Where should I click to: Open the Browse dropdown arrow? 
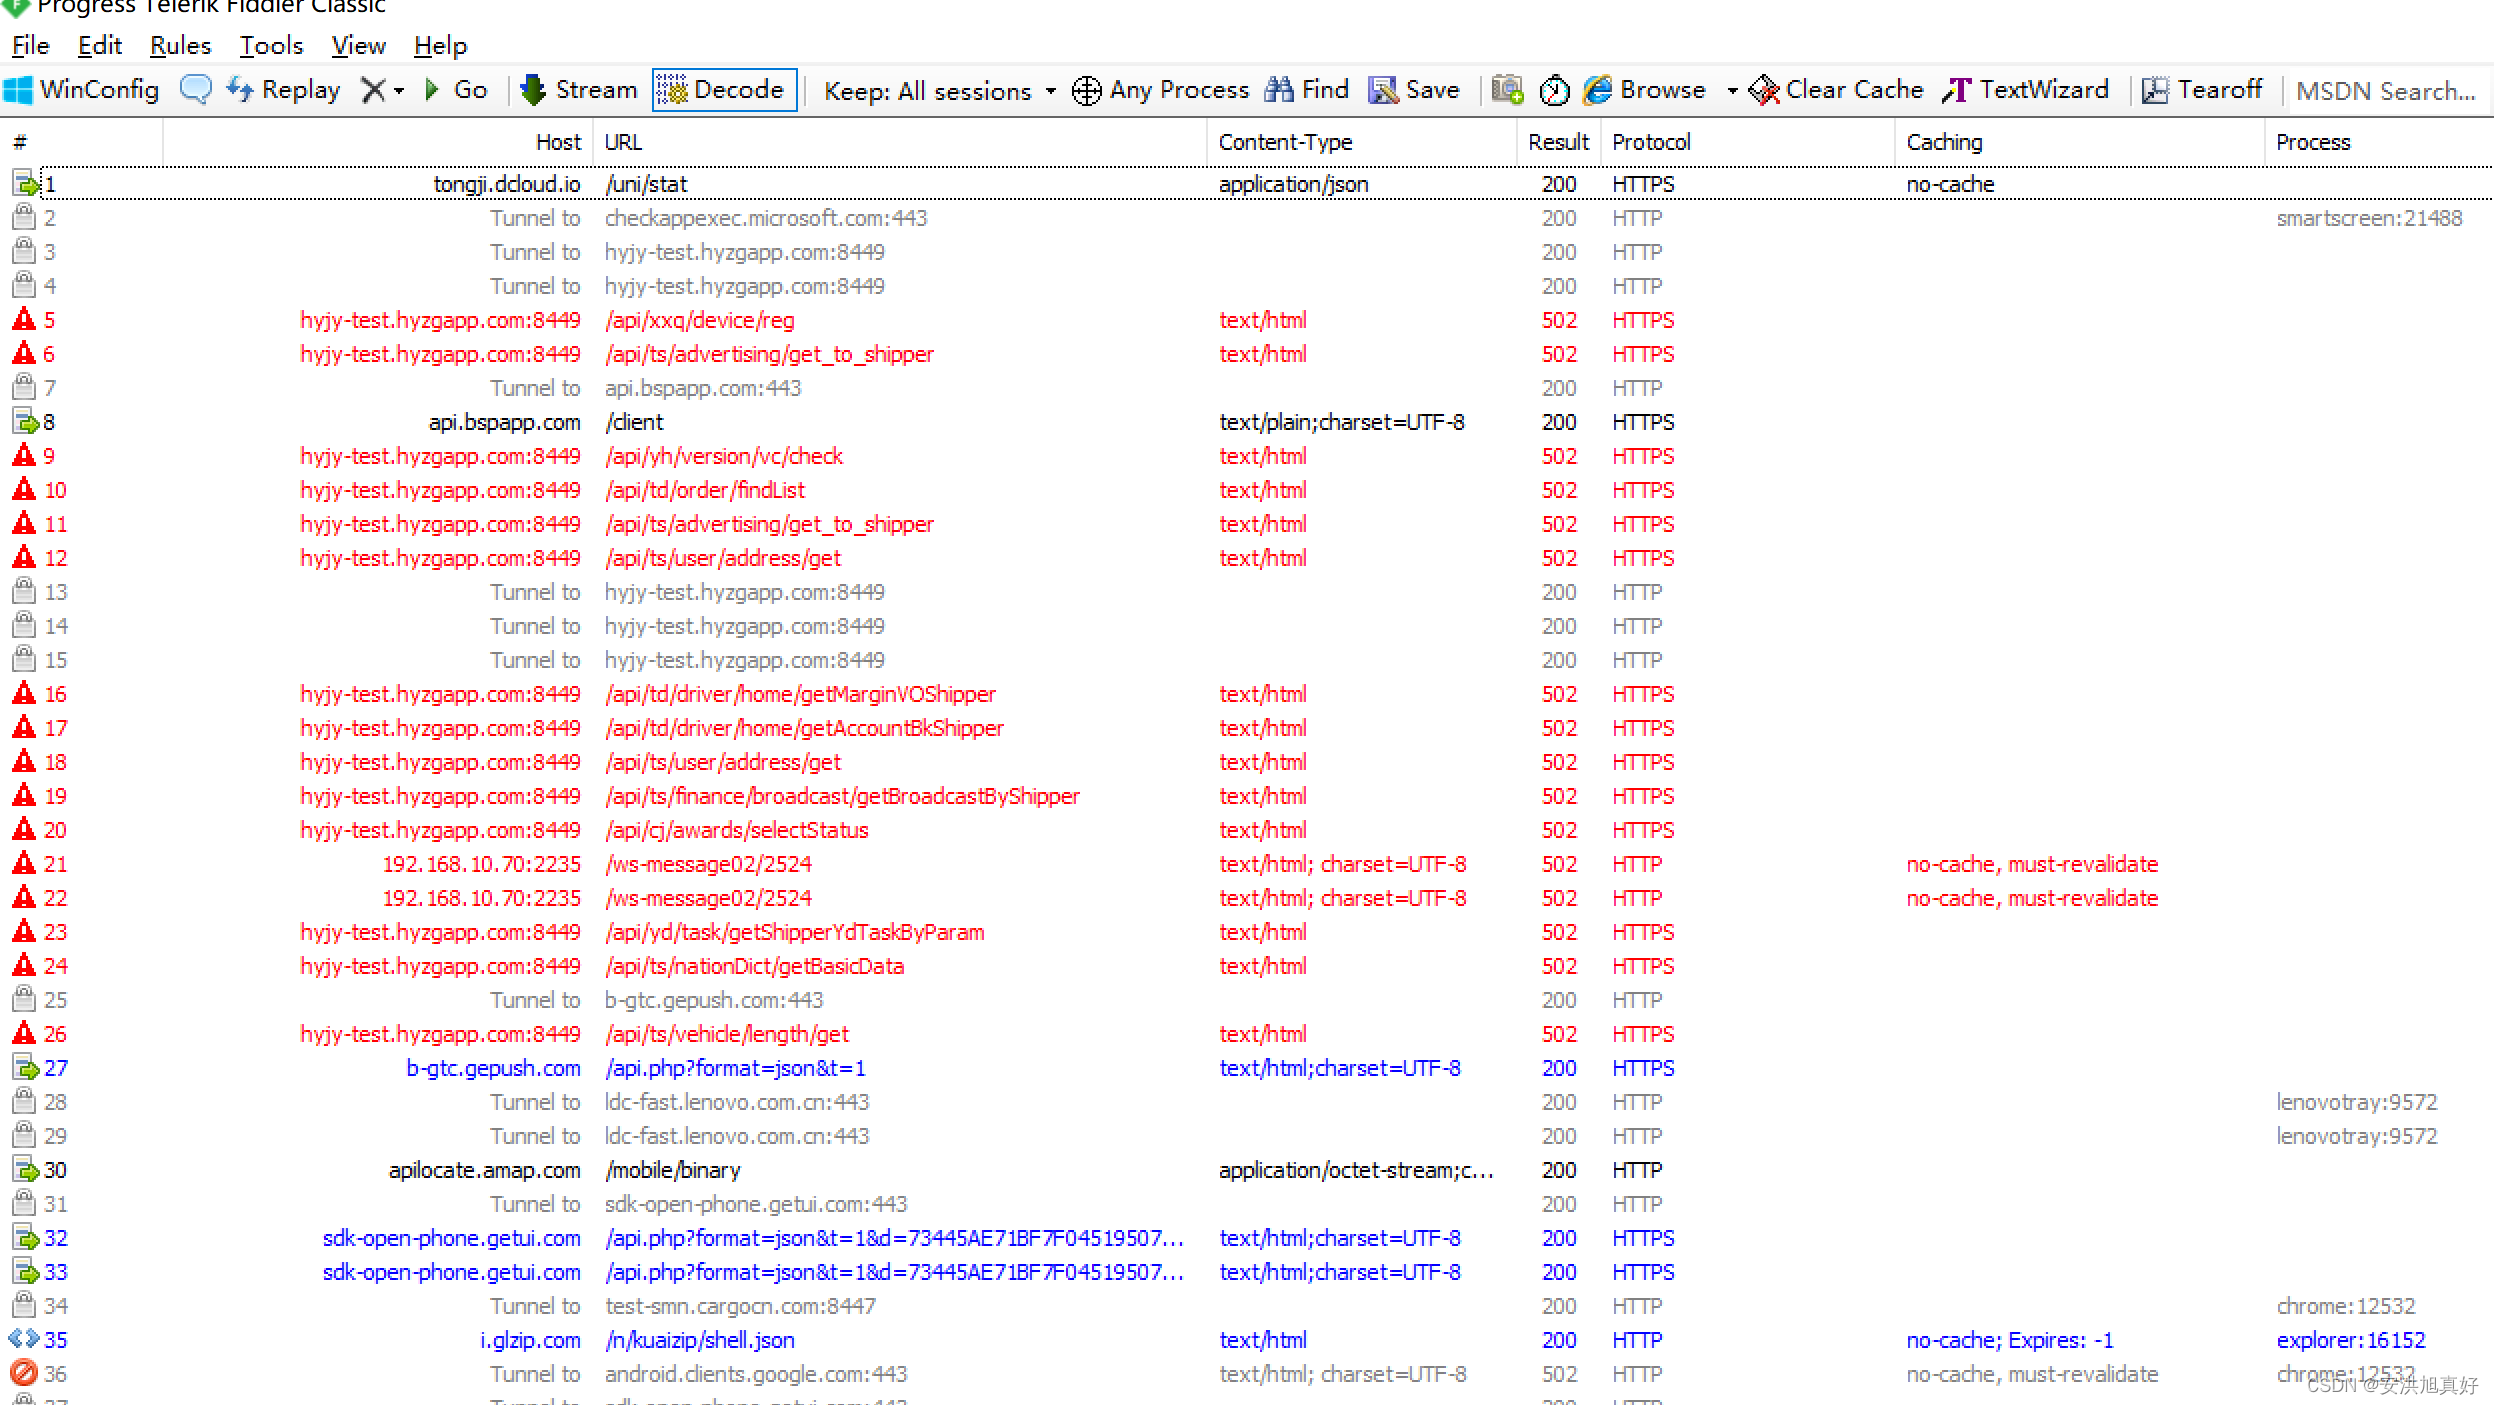point(1732,91)
